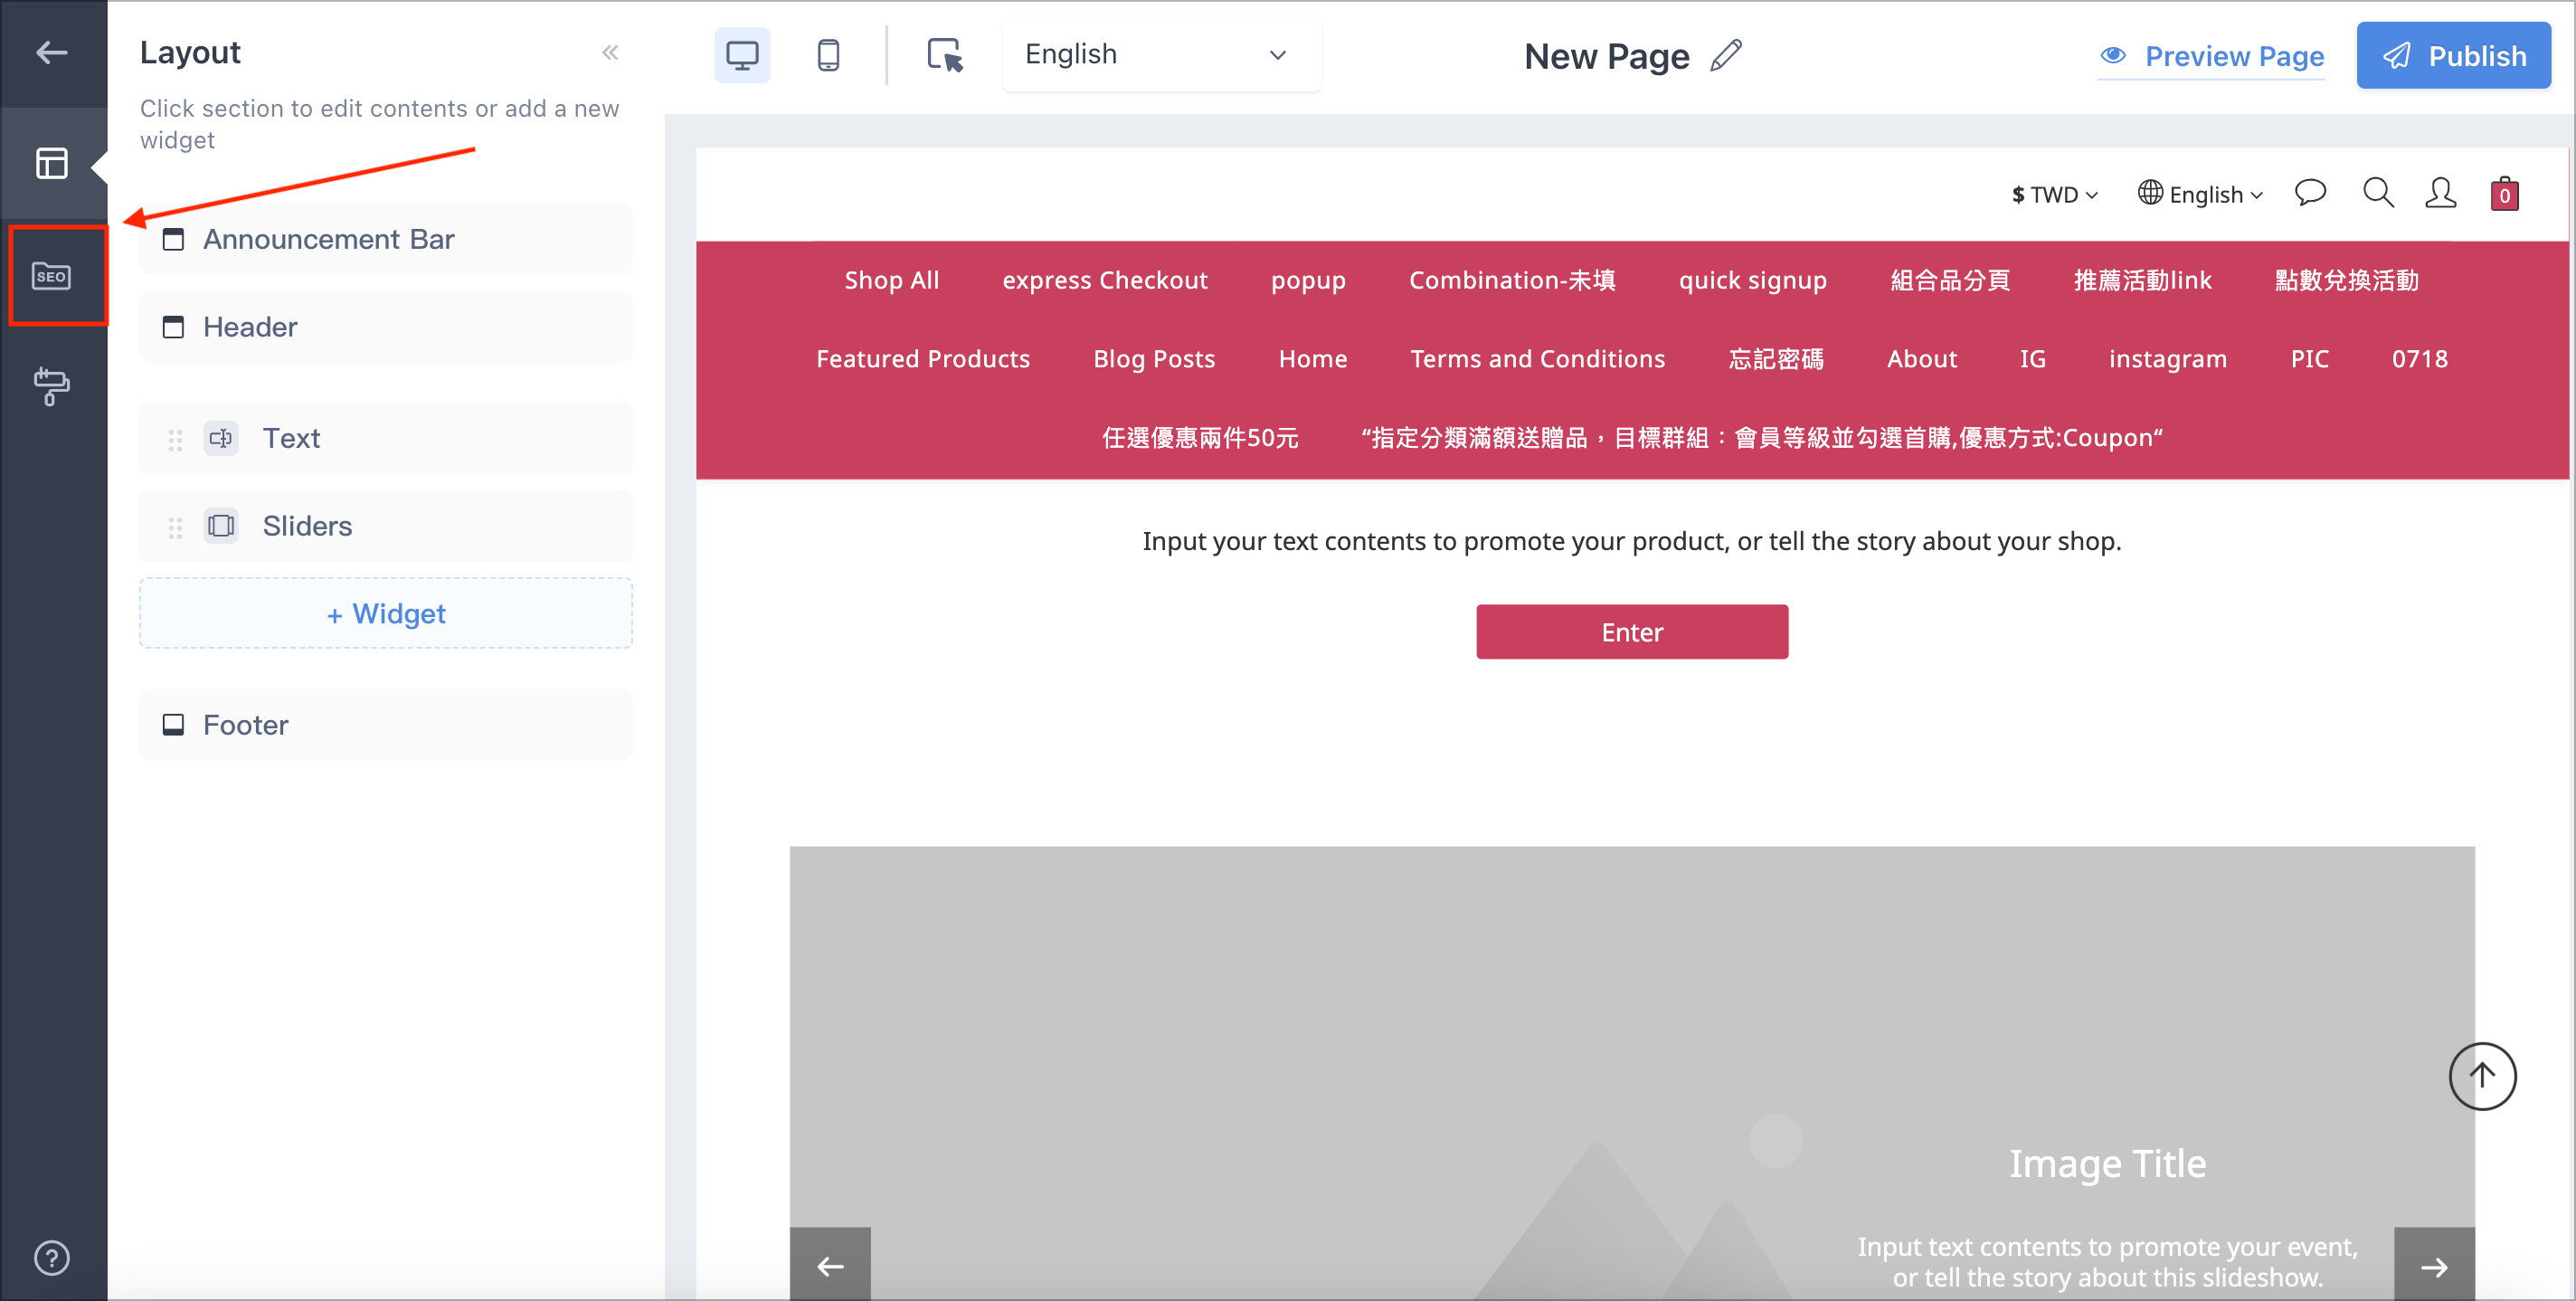
Task: Select the Sliders widget row
Action: coord(386,526)
